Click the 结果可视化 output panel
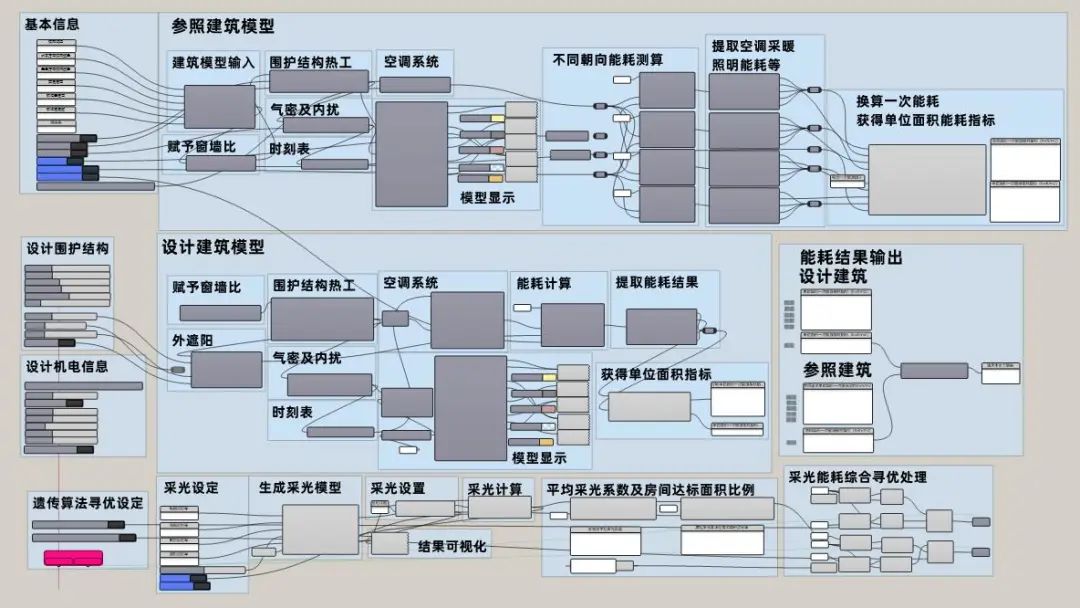Viewport: 1080px width, 608px height. pos(389,543)
